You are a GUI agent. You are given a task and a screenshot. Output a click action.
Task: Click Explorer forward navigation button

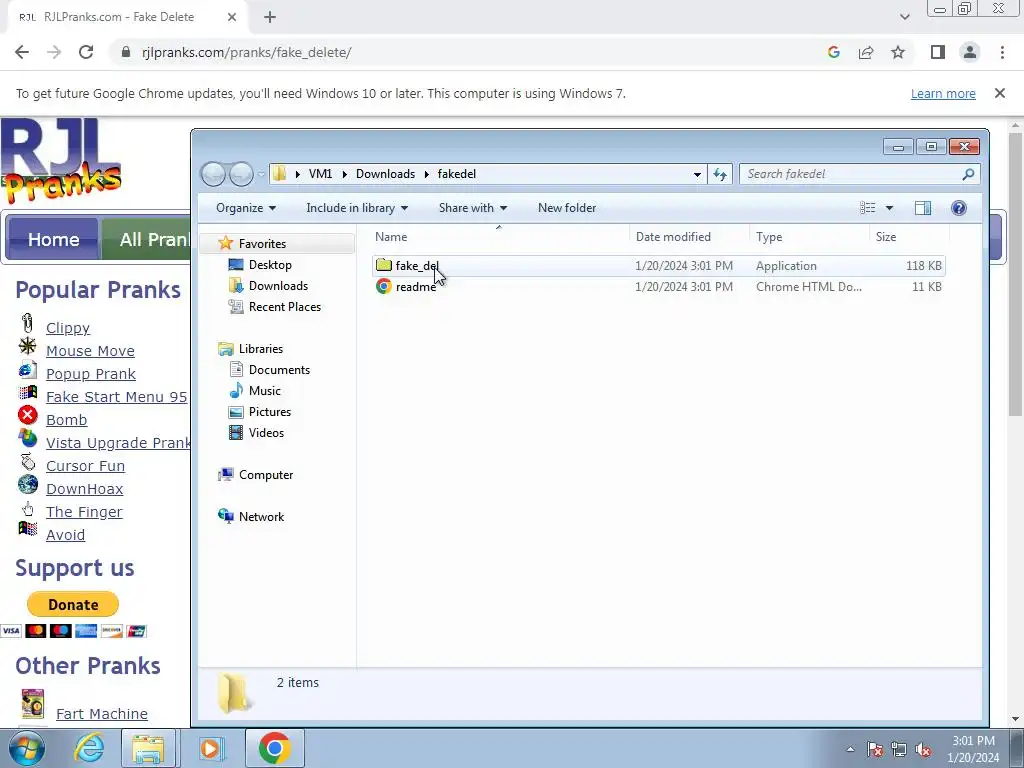[x=241, y=174]
